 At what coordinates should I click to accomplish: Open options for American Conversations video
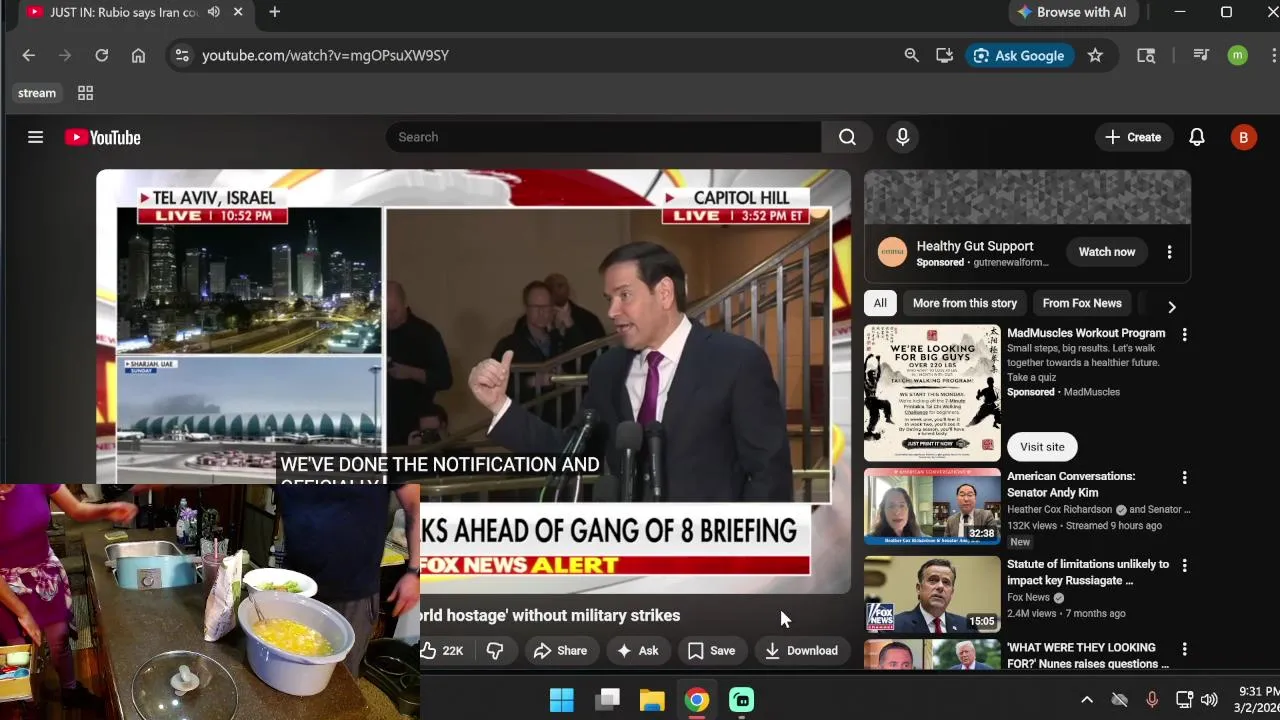[x=1184, y=478]
